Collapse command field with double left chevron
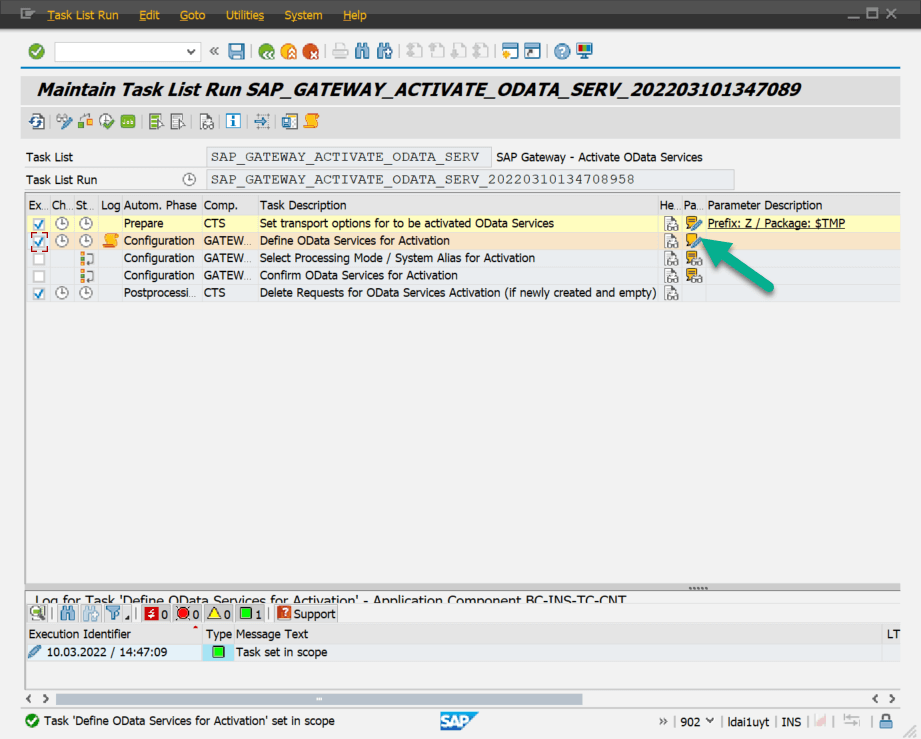 (214, 52)
